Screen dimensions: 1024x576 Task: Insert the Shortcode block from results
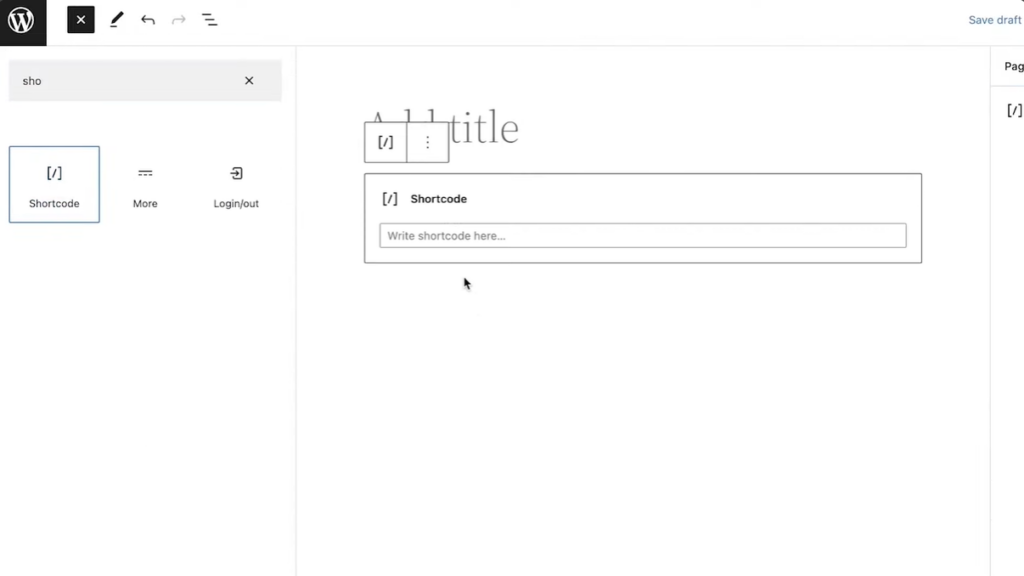[x=54, y=184]
